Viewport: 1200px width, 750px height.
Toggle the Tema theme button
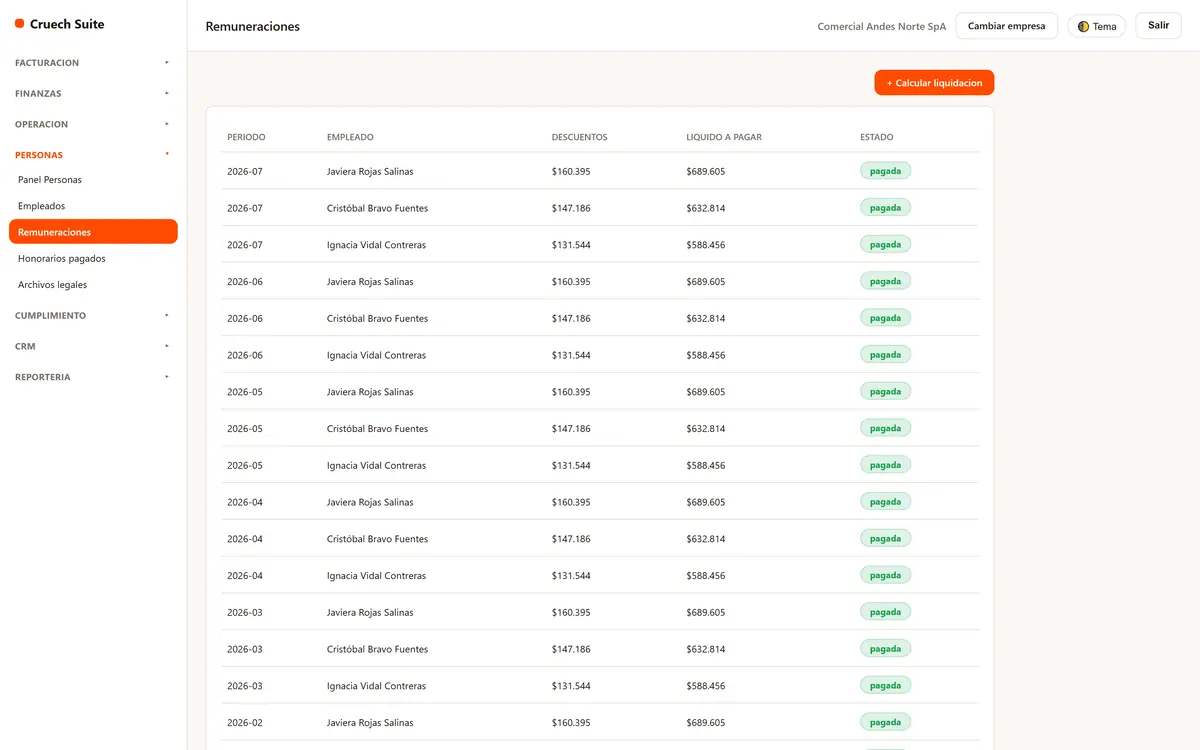click(x=1097, y=27)
